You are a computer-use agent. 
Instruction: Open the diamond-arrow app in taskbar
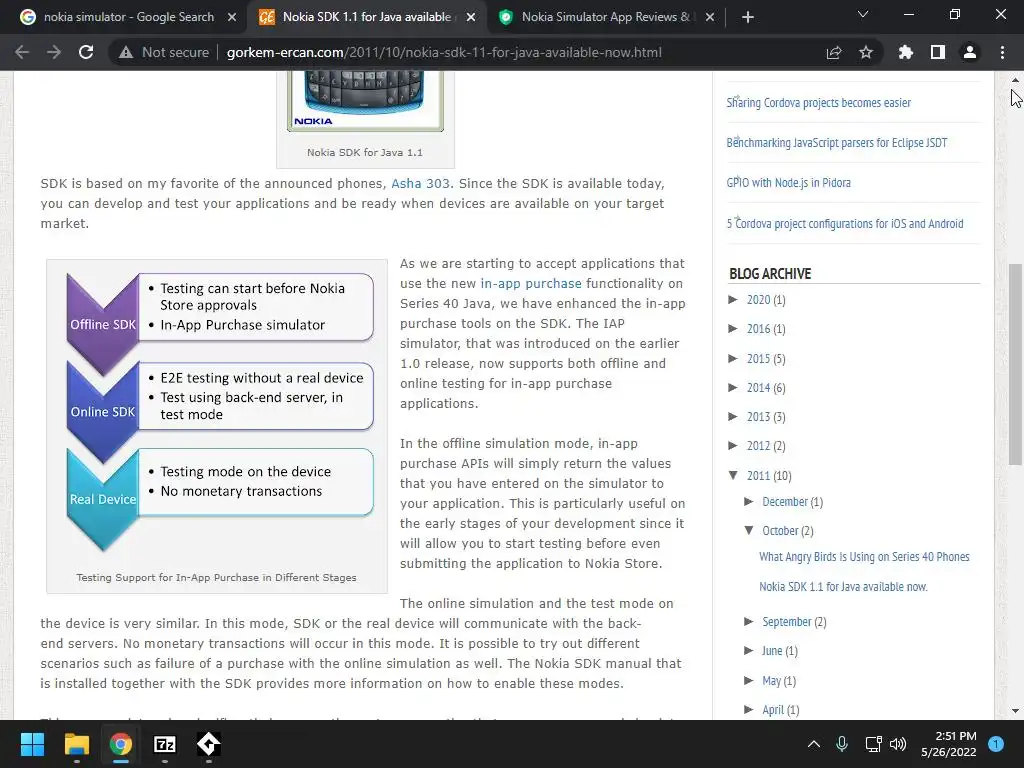click(x=209, y=744)
